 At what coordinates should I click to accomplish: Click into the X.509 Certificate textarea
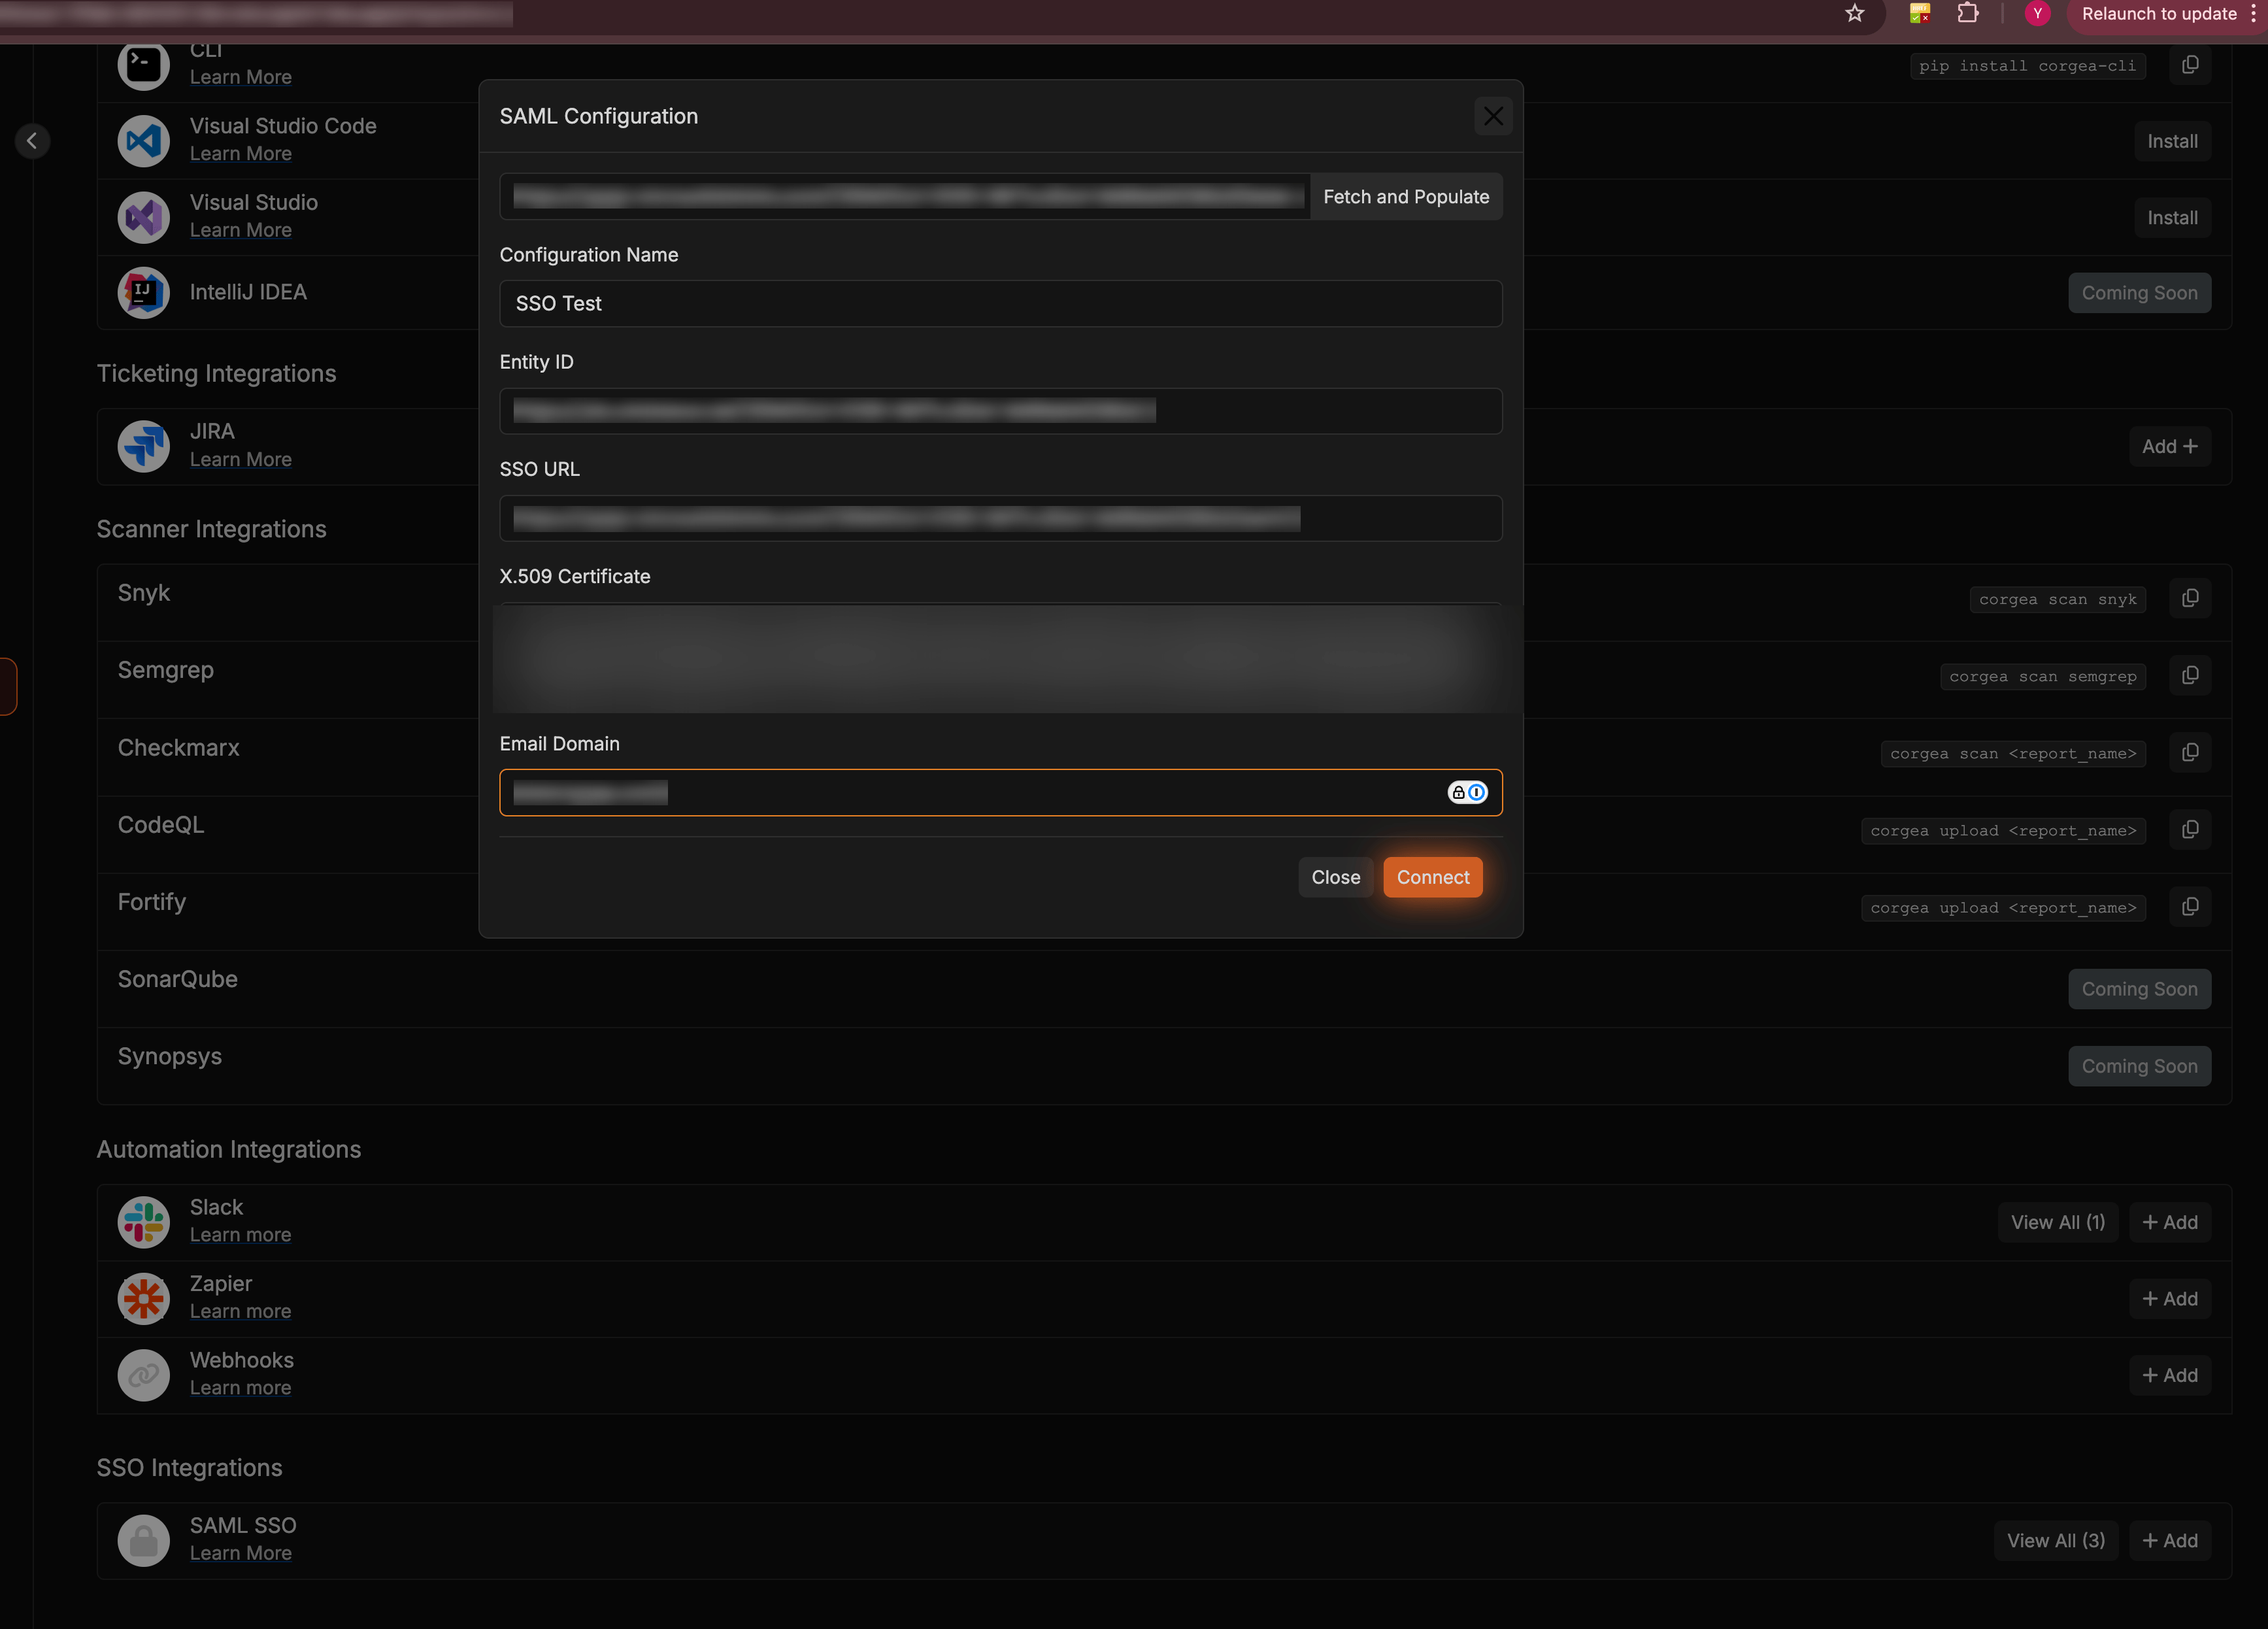click(1000, 657)
